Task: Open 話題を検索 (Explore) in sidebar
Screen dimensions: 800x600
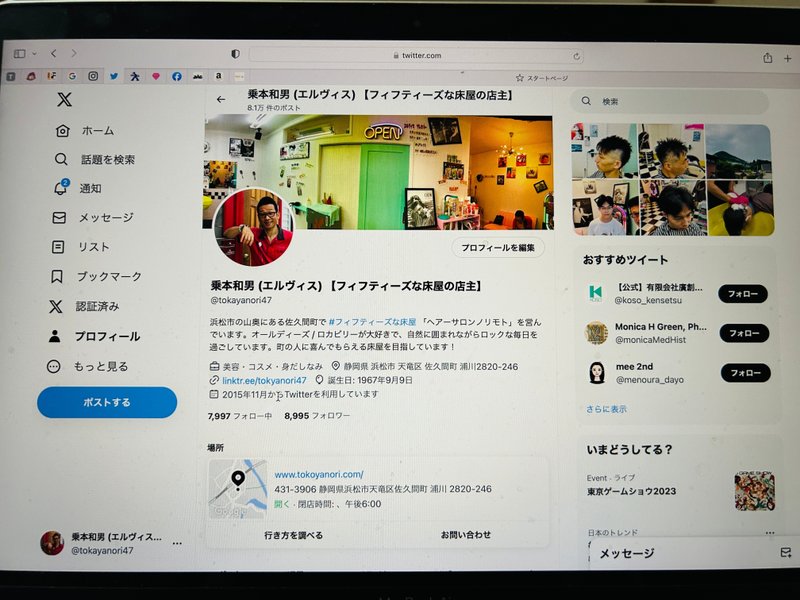Action: (x=95, y=160)
